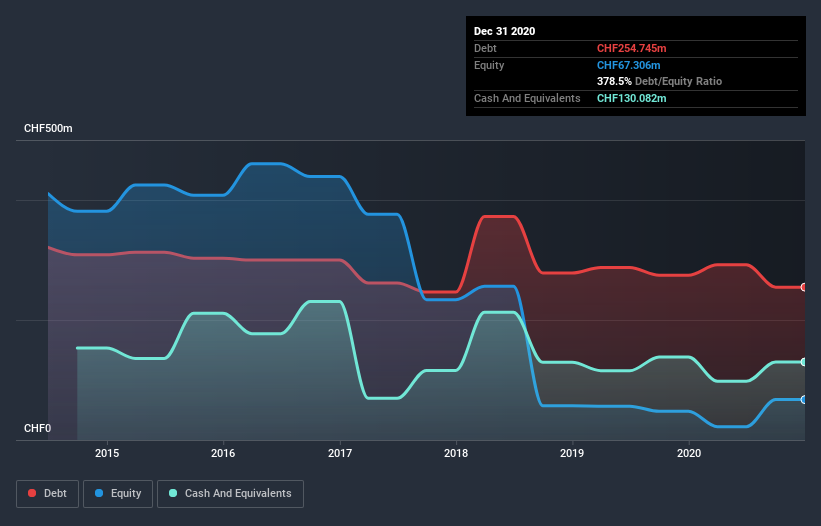Click the 378.5% Debt/Equity Ratio text
Viewport: 821px width, 526px height.
(659, 81)
